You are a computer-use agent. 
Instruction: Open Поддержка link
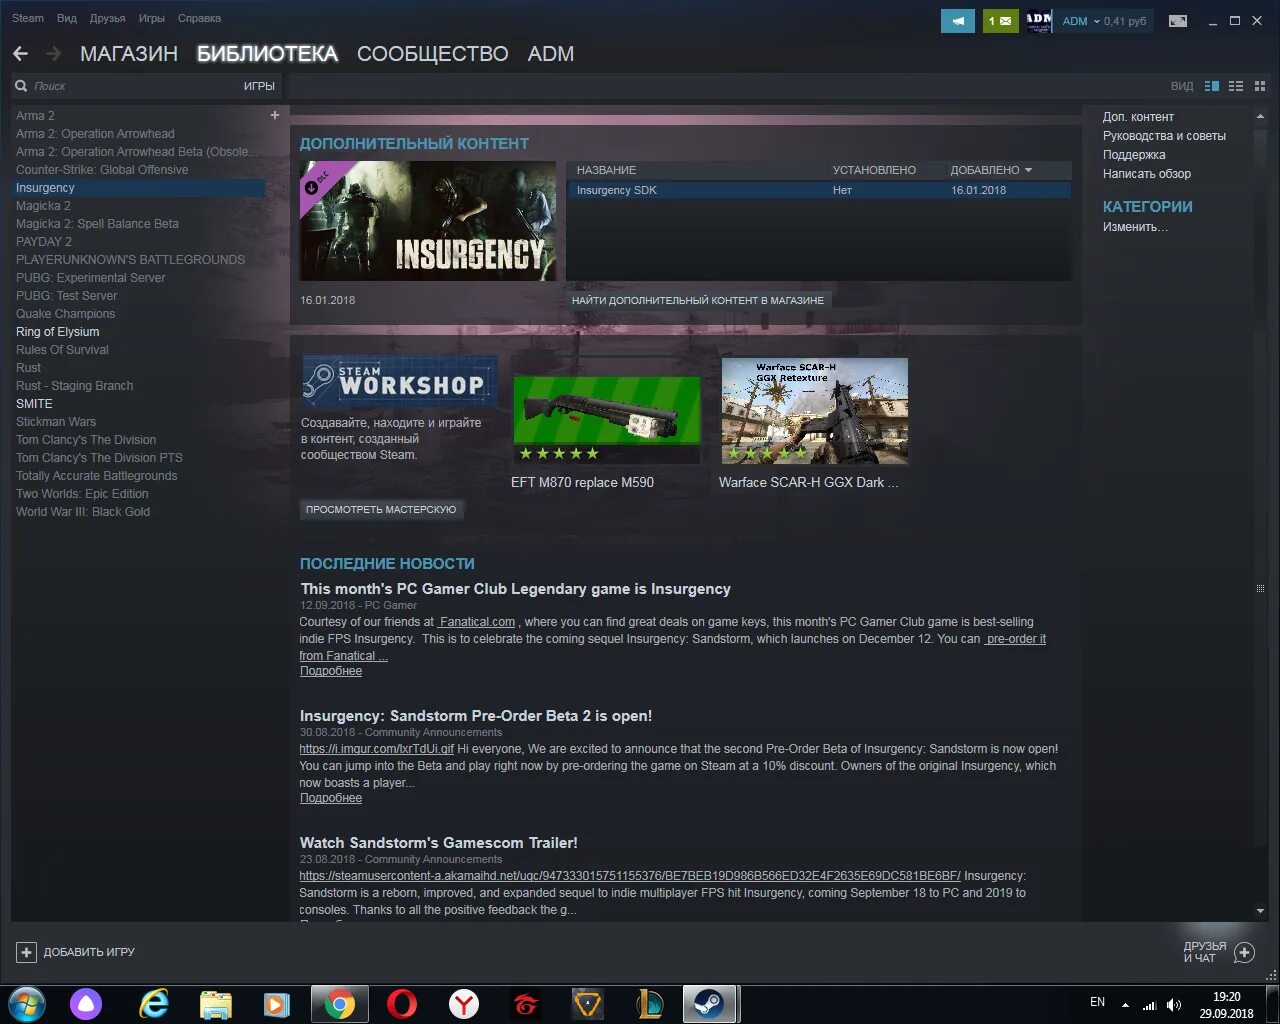pyautogui.click(x=1134, y=155)
